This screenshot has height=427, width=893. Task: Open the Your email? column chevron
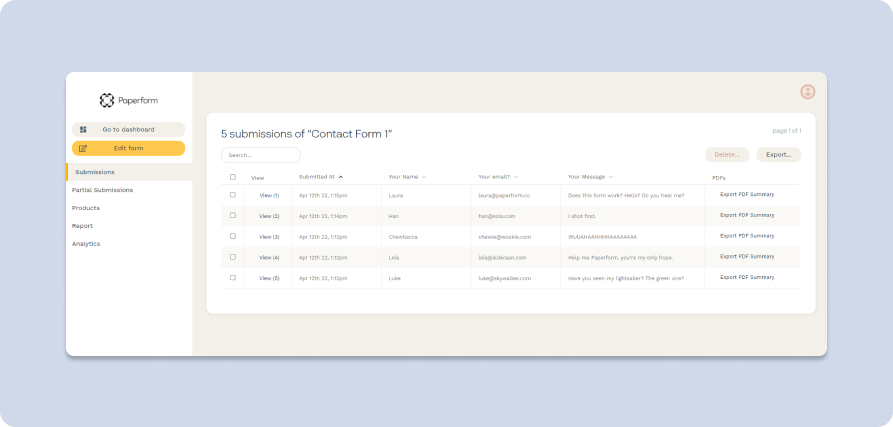click(x=516, y=177)
